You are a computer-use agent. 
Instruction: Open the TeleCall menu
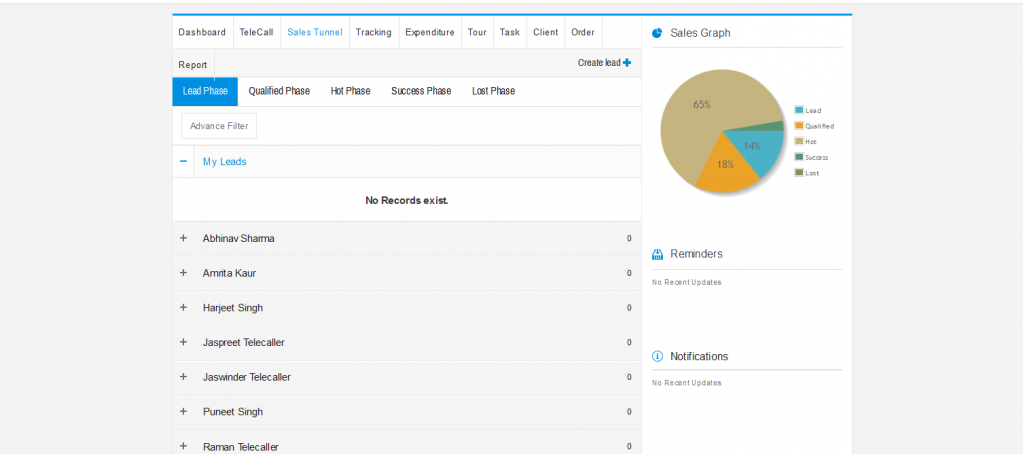[x=256, y=32]
